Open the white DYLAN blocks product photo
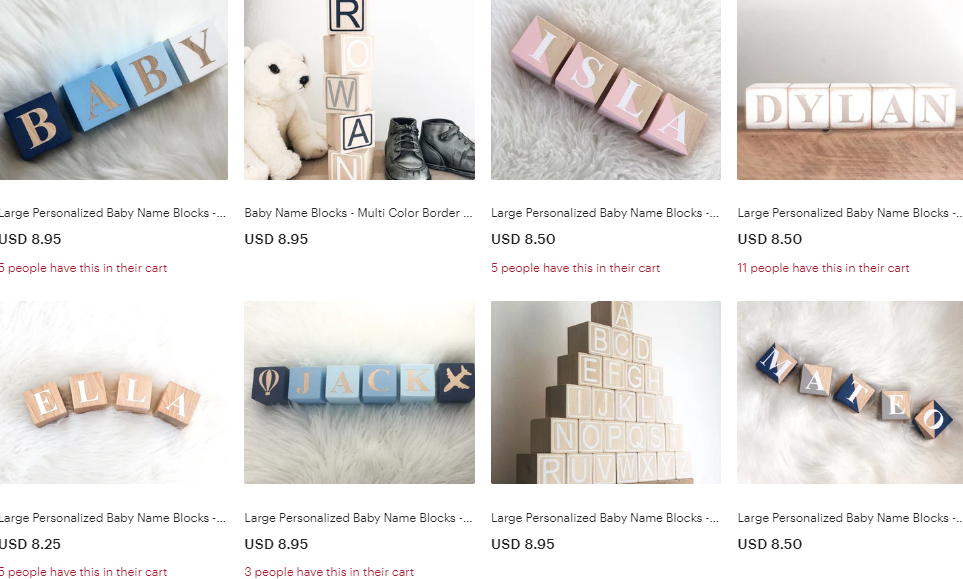The width and height of the screenshot is (963, 579). pos(850,90)
